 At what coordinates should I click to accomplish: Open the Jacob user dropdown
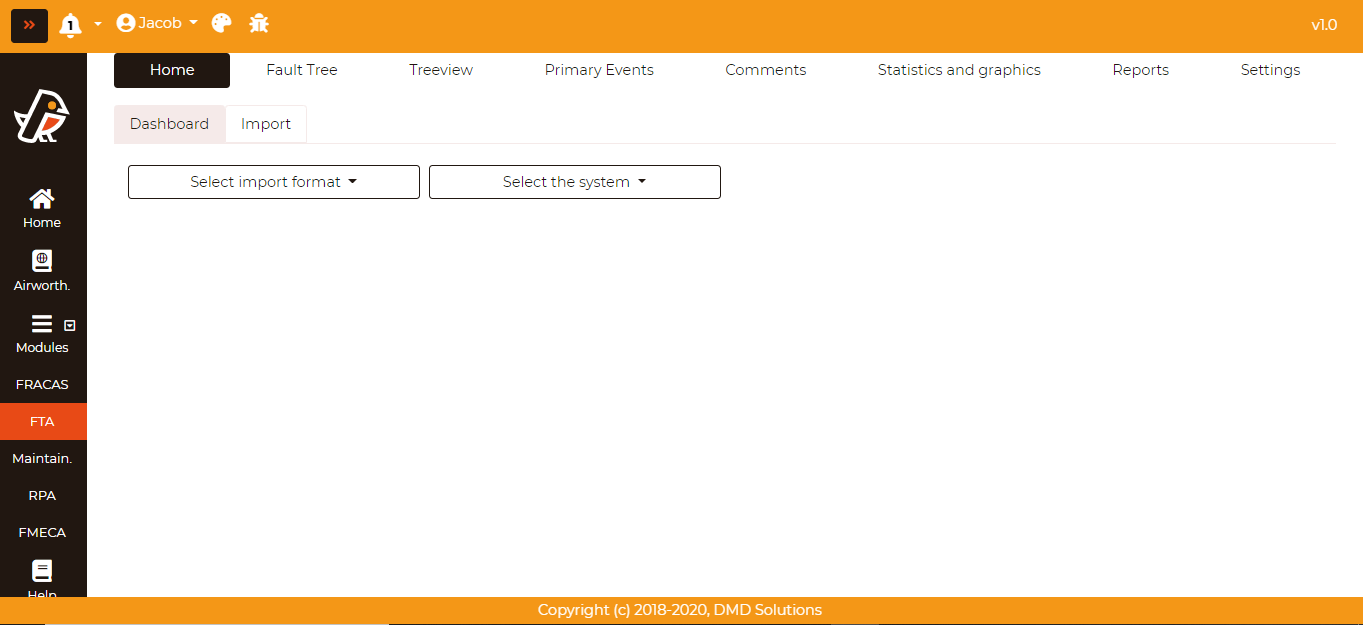157,23
